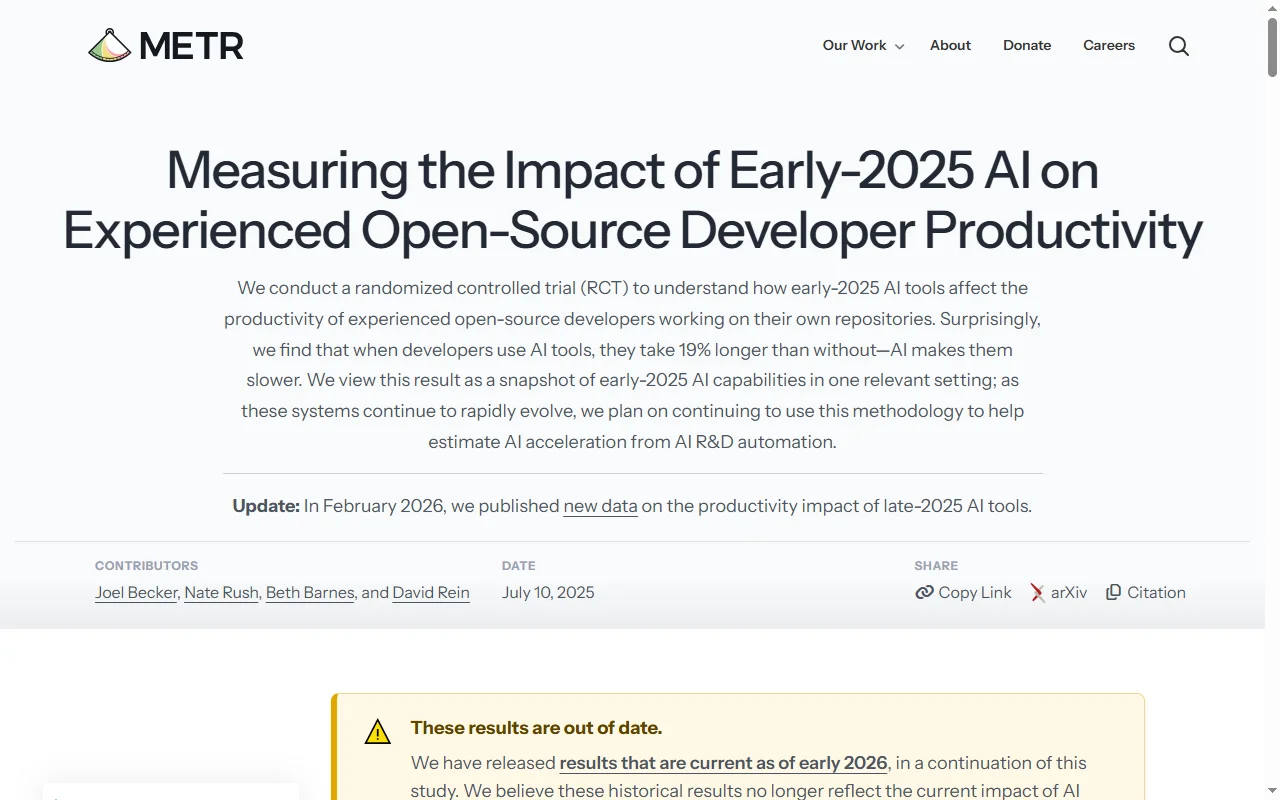Click the page scrollbar thumb

[1272, 46]
